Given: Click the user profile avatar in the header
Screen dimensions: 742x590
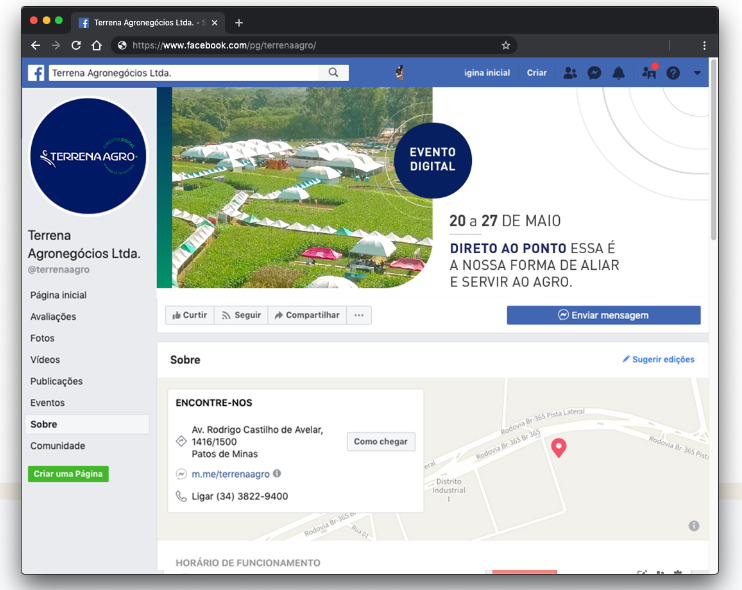Looking at the screenshot, I should 400,72.
